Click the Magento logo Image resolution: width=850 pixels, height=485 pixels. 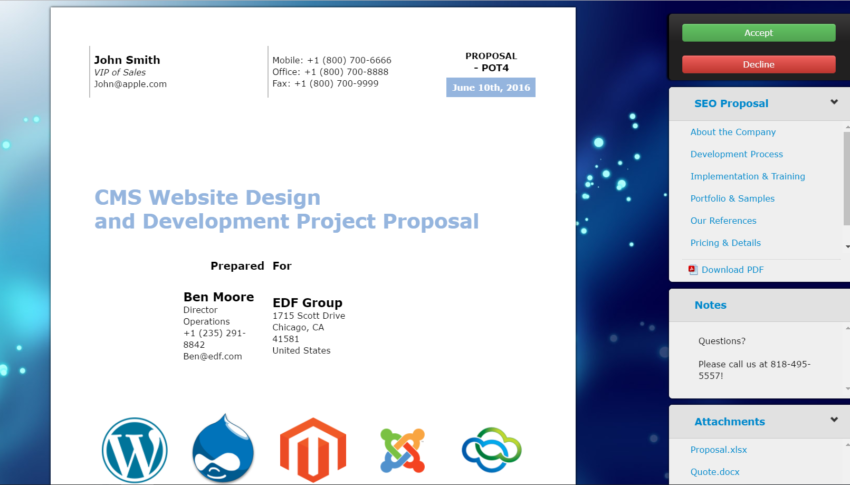(313, 450)
